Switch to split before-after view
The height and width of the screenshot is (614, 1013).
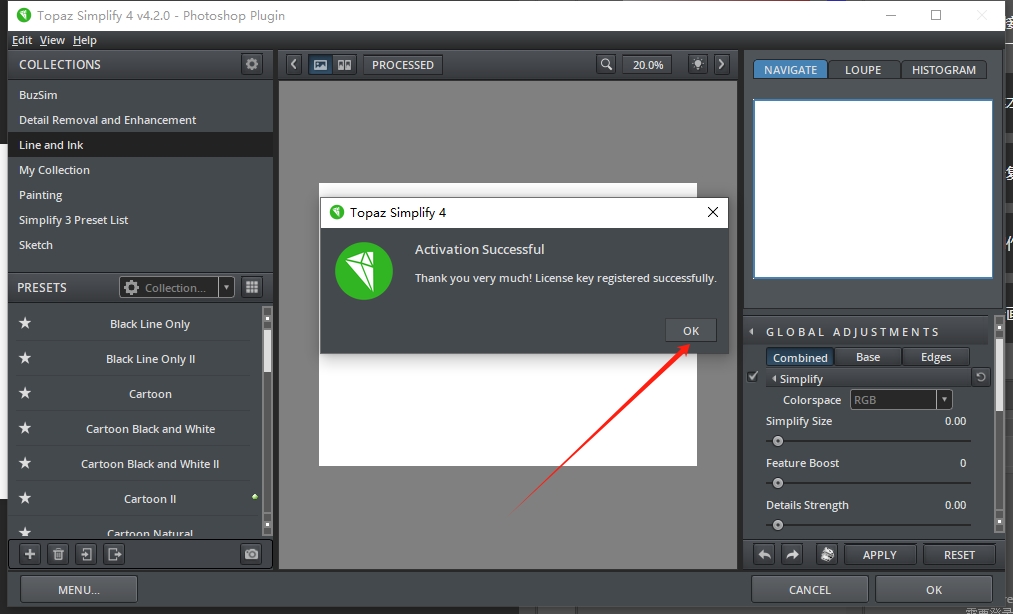[x=345, y=65]
